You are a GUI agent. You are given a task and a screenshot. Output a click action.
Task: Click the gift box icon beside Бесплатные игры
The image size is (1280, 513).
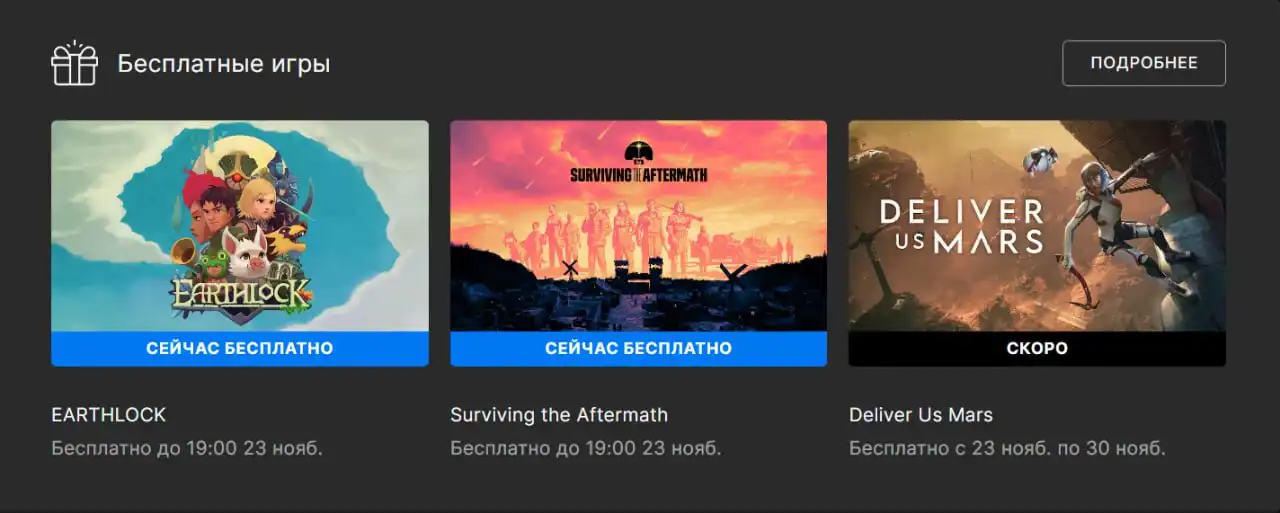coord(75,64)
